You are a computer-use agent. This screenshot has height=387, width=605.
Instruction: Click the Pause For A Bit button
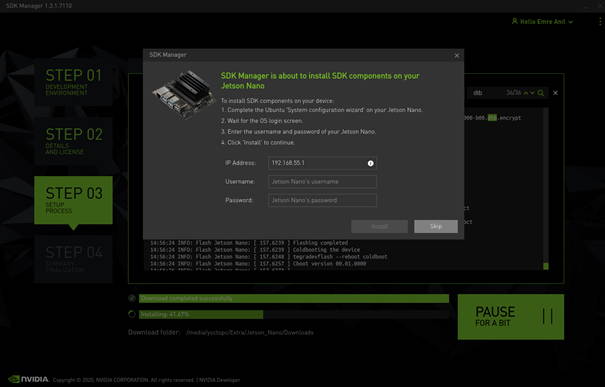[511, 317]
